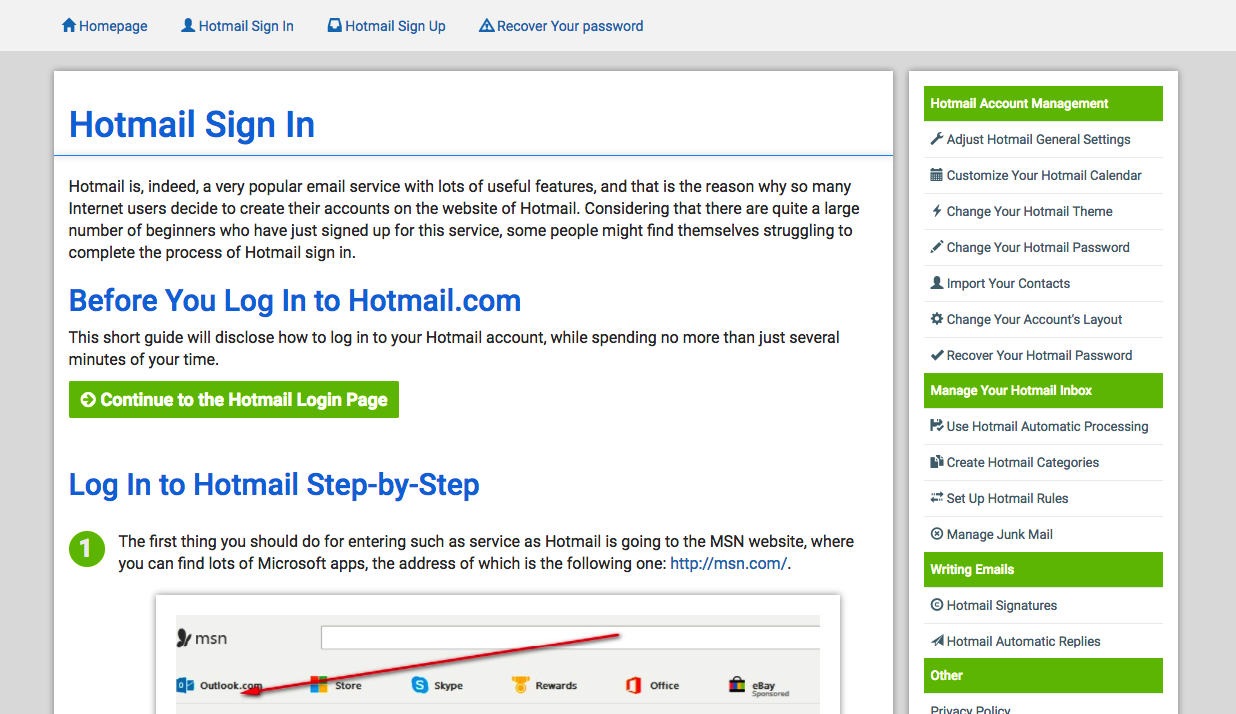Click the user icon beside Hotmail Sign In
Image resolution: width=1236 pixels, height=714 pixels.
pyautogui.click(x=188, y=26)
